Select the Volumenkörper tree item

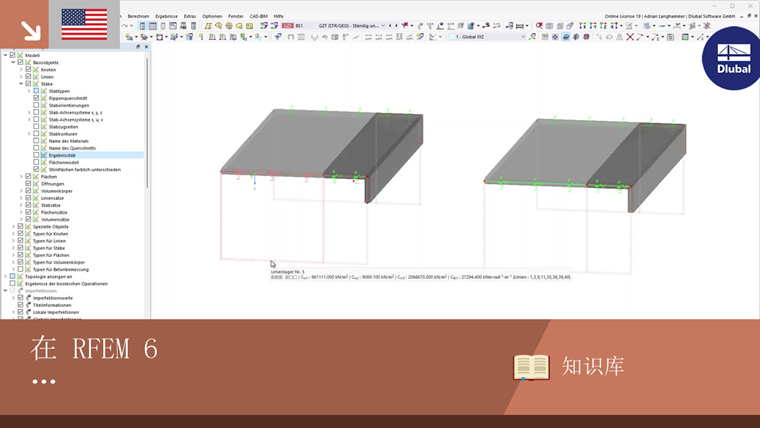[x=56, y=191]
